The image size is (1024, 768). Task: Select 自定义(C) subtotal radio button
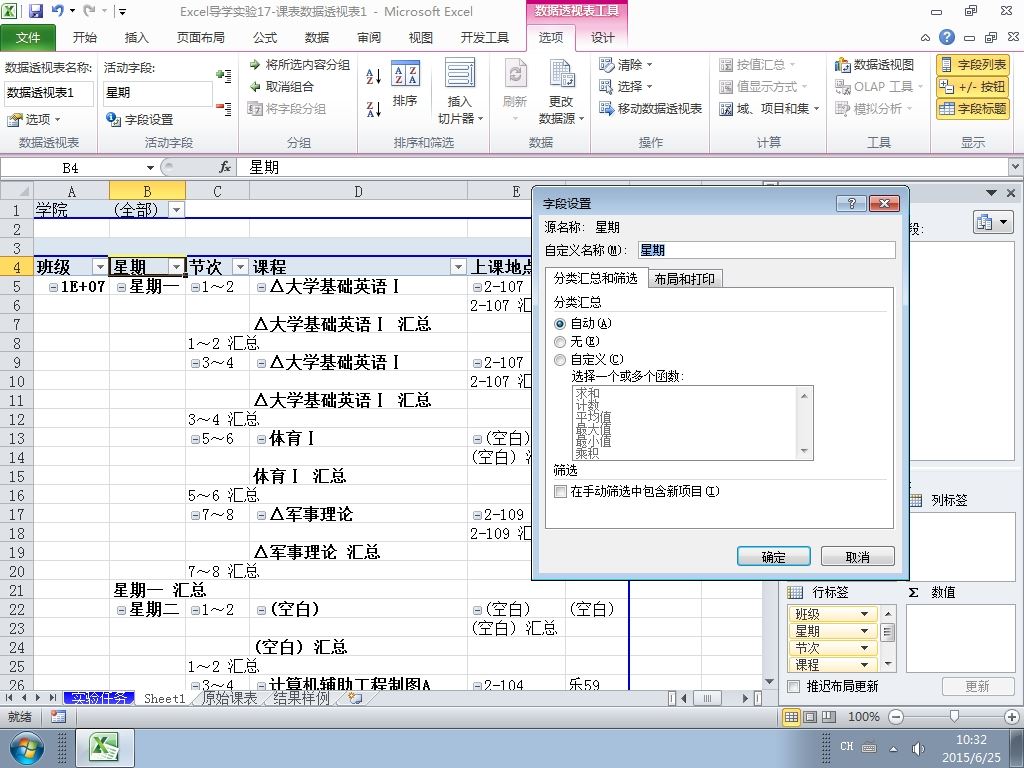[560, 360]
